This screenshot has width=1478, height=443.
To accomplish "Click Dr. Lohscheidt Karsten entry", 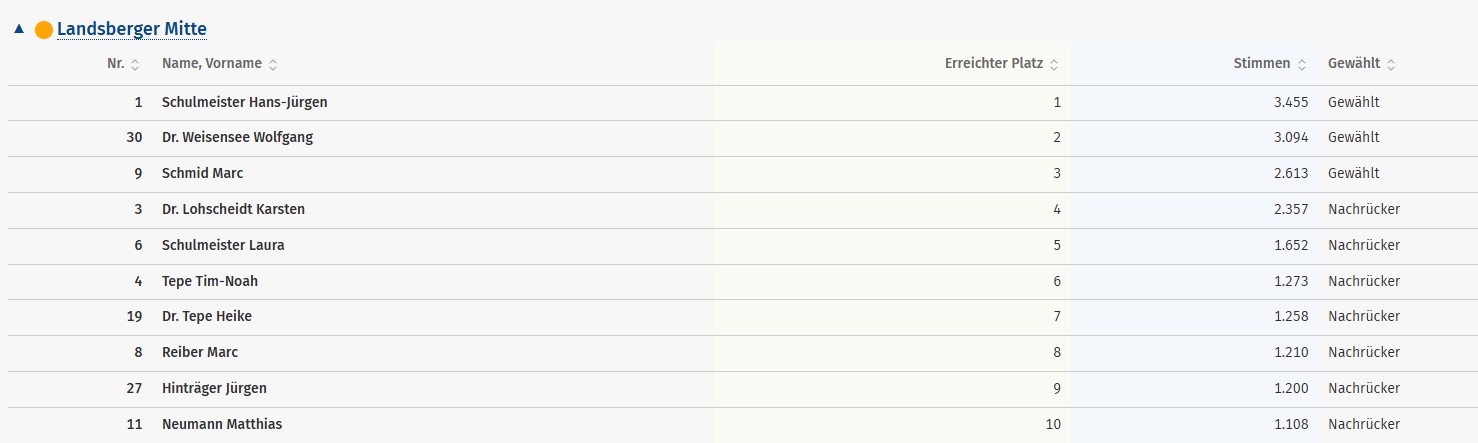I will 233,209.
